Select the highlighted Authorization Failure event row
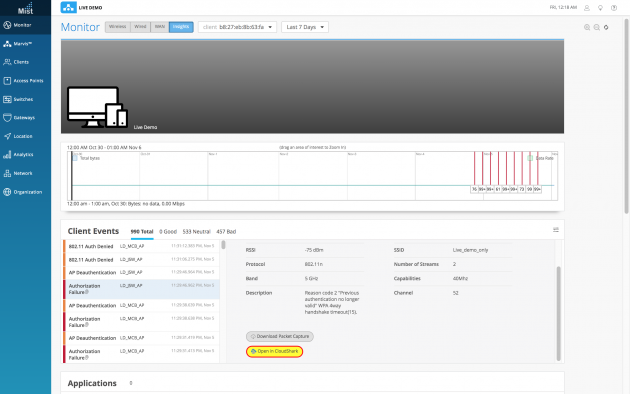 coord(141,289)
